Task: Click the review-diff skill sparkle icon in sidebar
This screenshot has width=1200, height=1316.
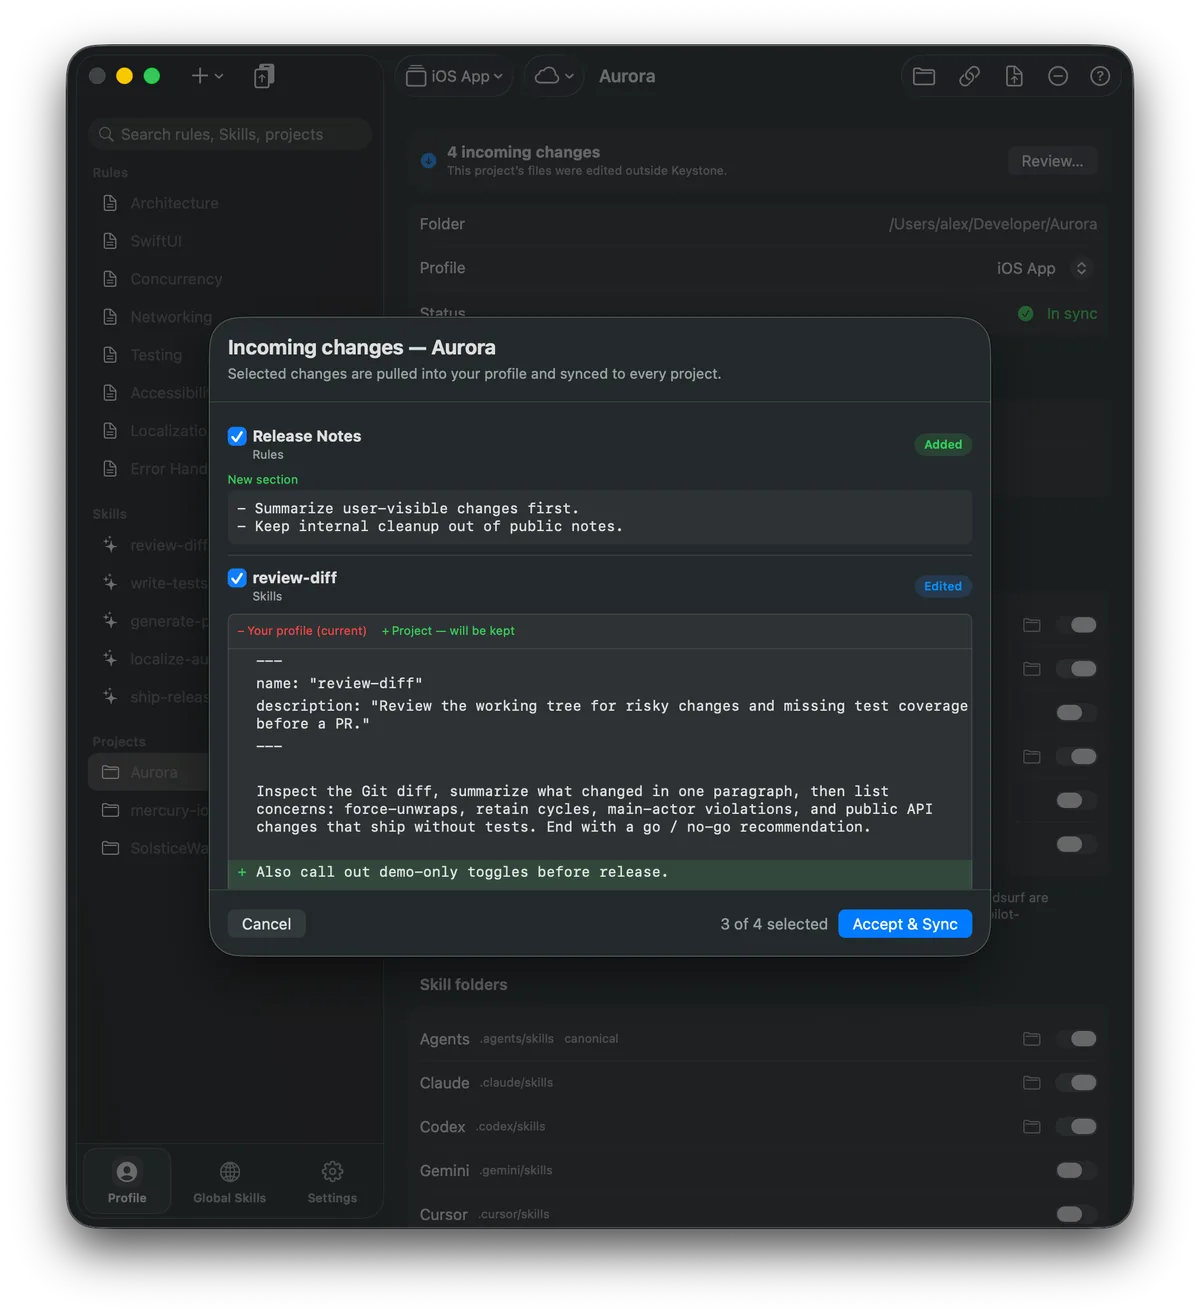Action: [110, 545]
